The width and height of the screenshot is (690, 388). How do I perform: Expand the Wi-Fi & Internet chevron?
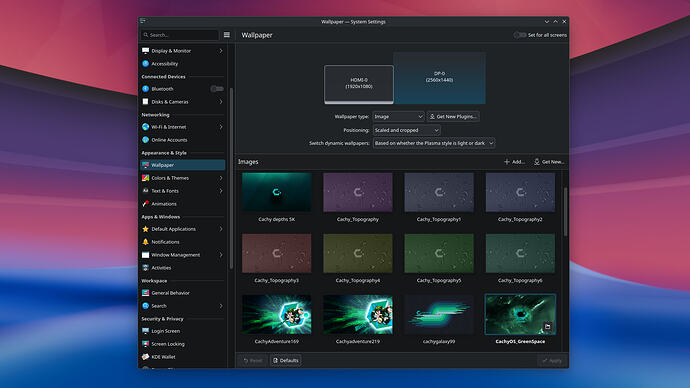pyautogui.click(x=221, y=127)
